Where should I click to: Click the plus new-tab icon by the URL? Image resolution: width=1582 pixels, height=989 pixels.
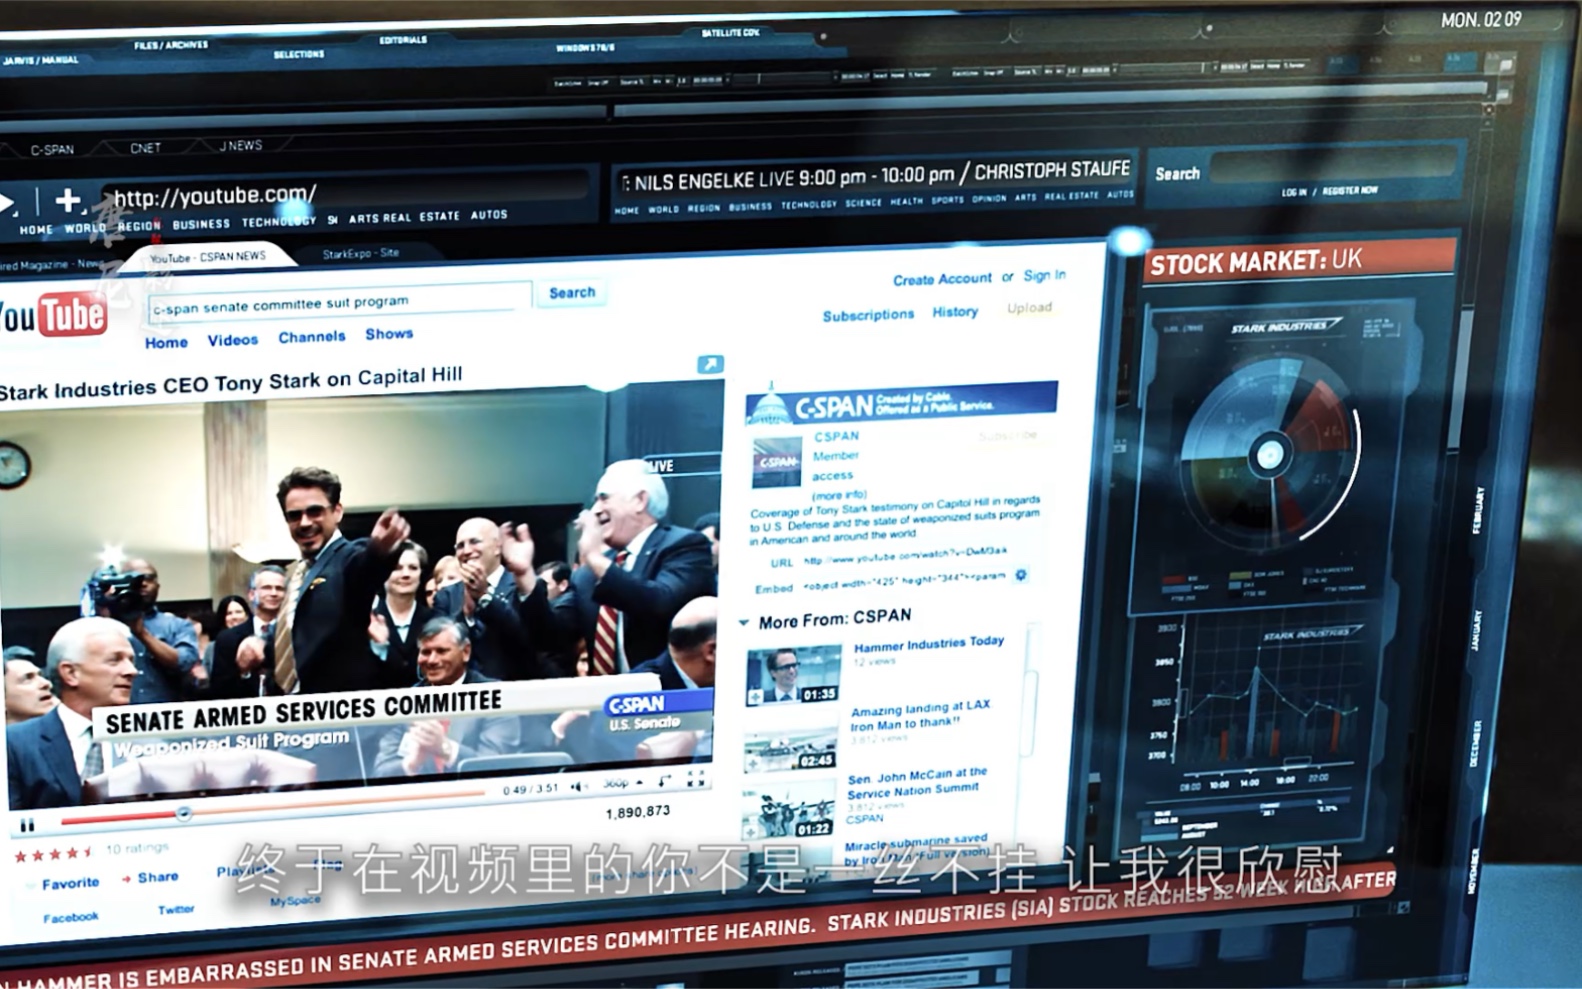point(68,200)
